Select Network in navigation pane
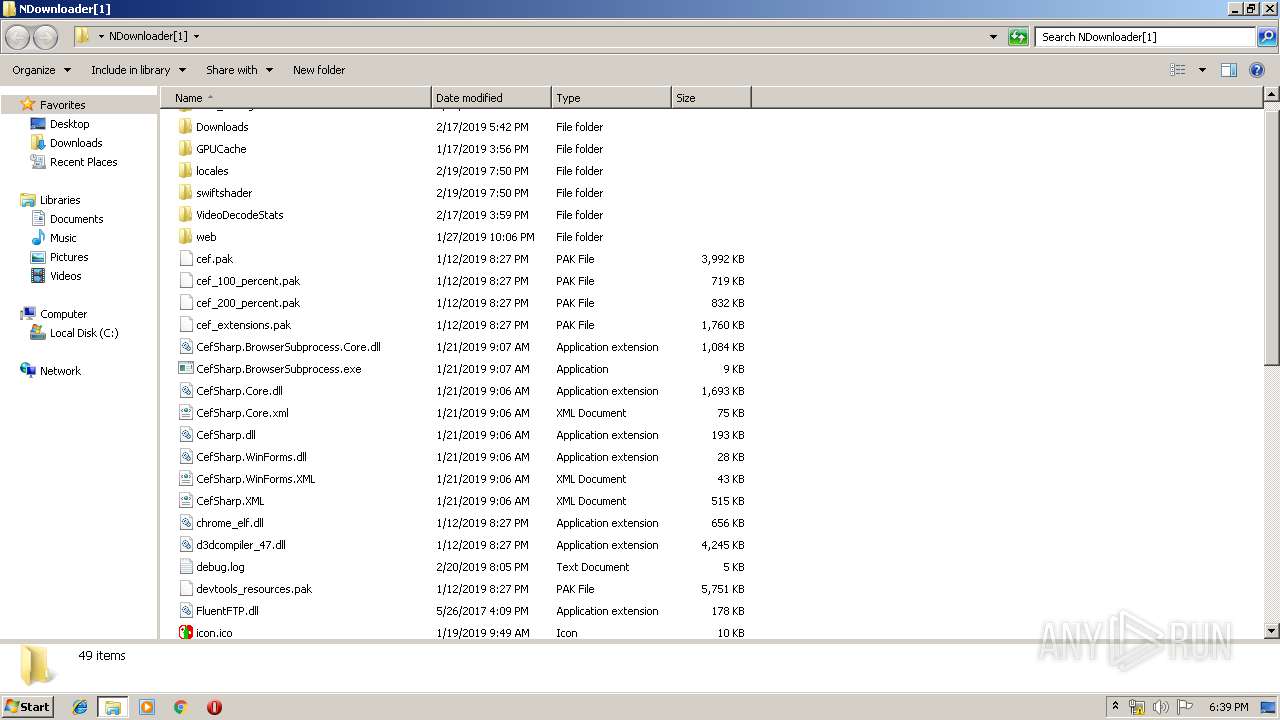Viewport: 1280px width, 720px height. [x=60, y=371]
